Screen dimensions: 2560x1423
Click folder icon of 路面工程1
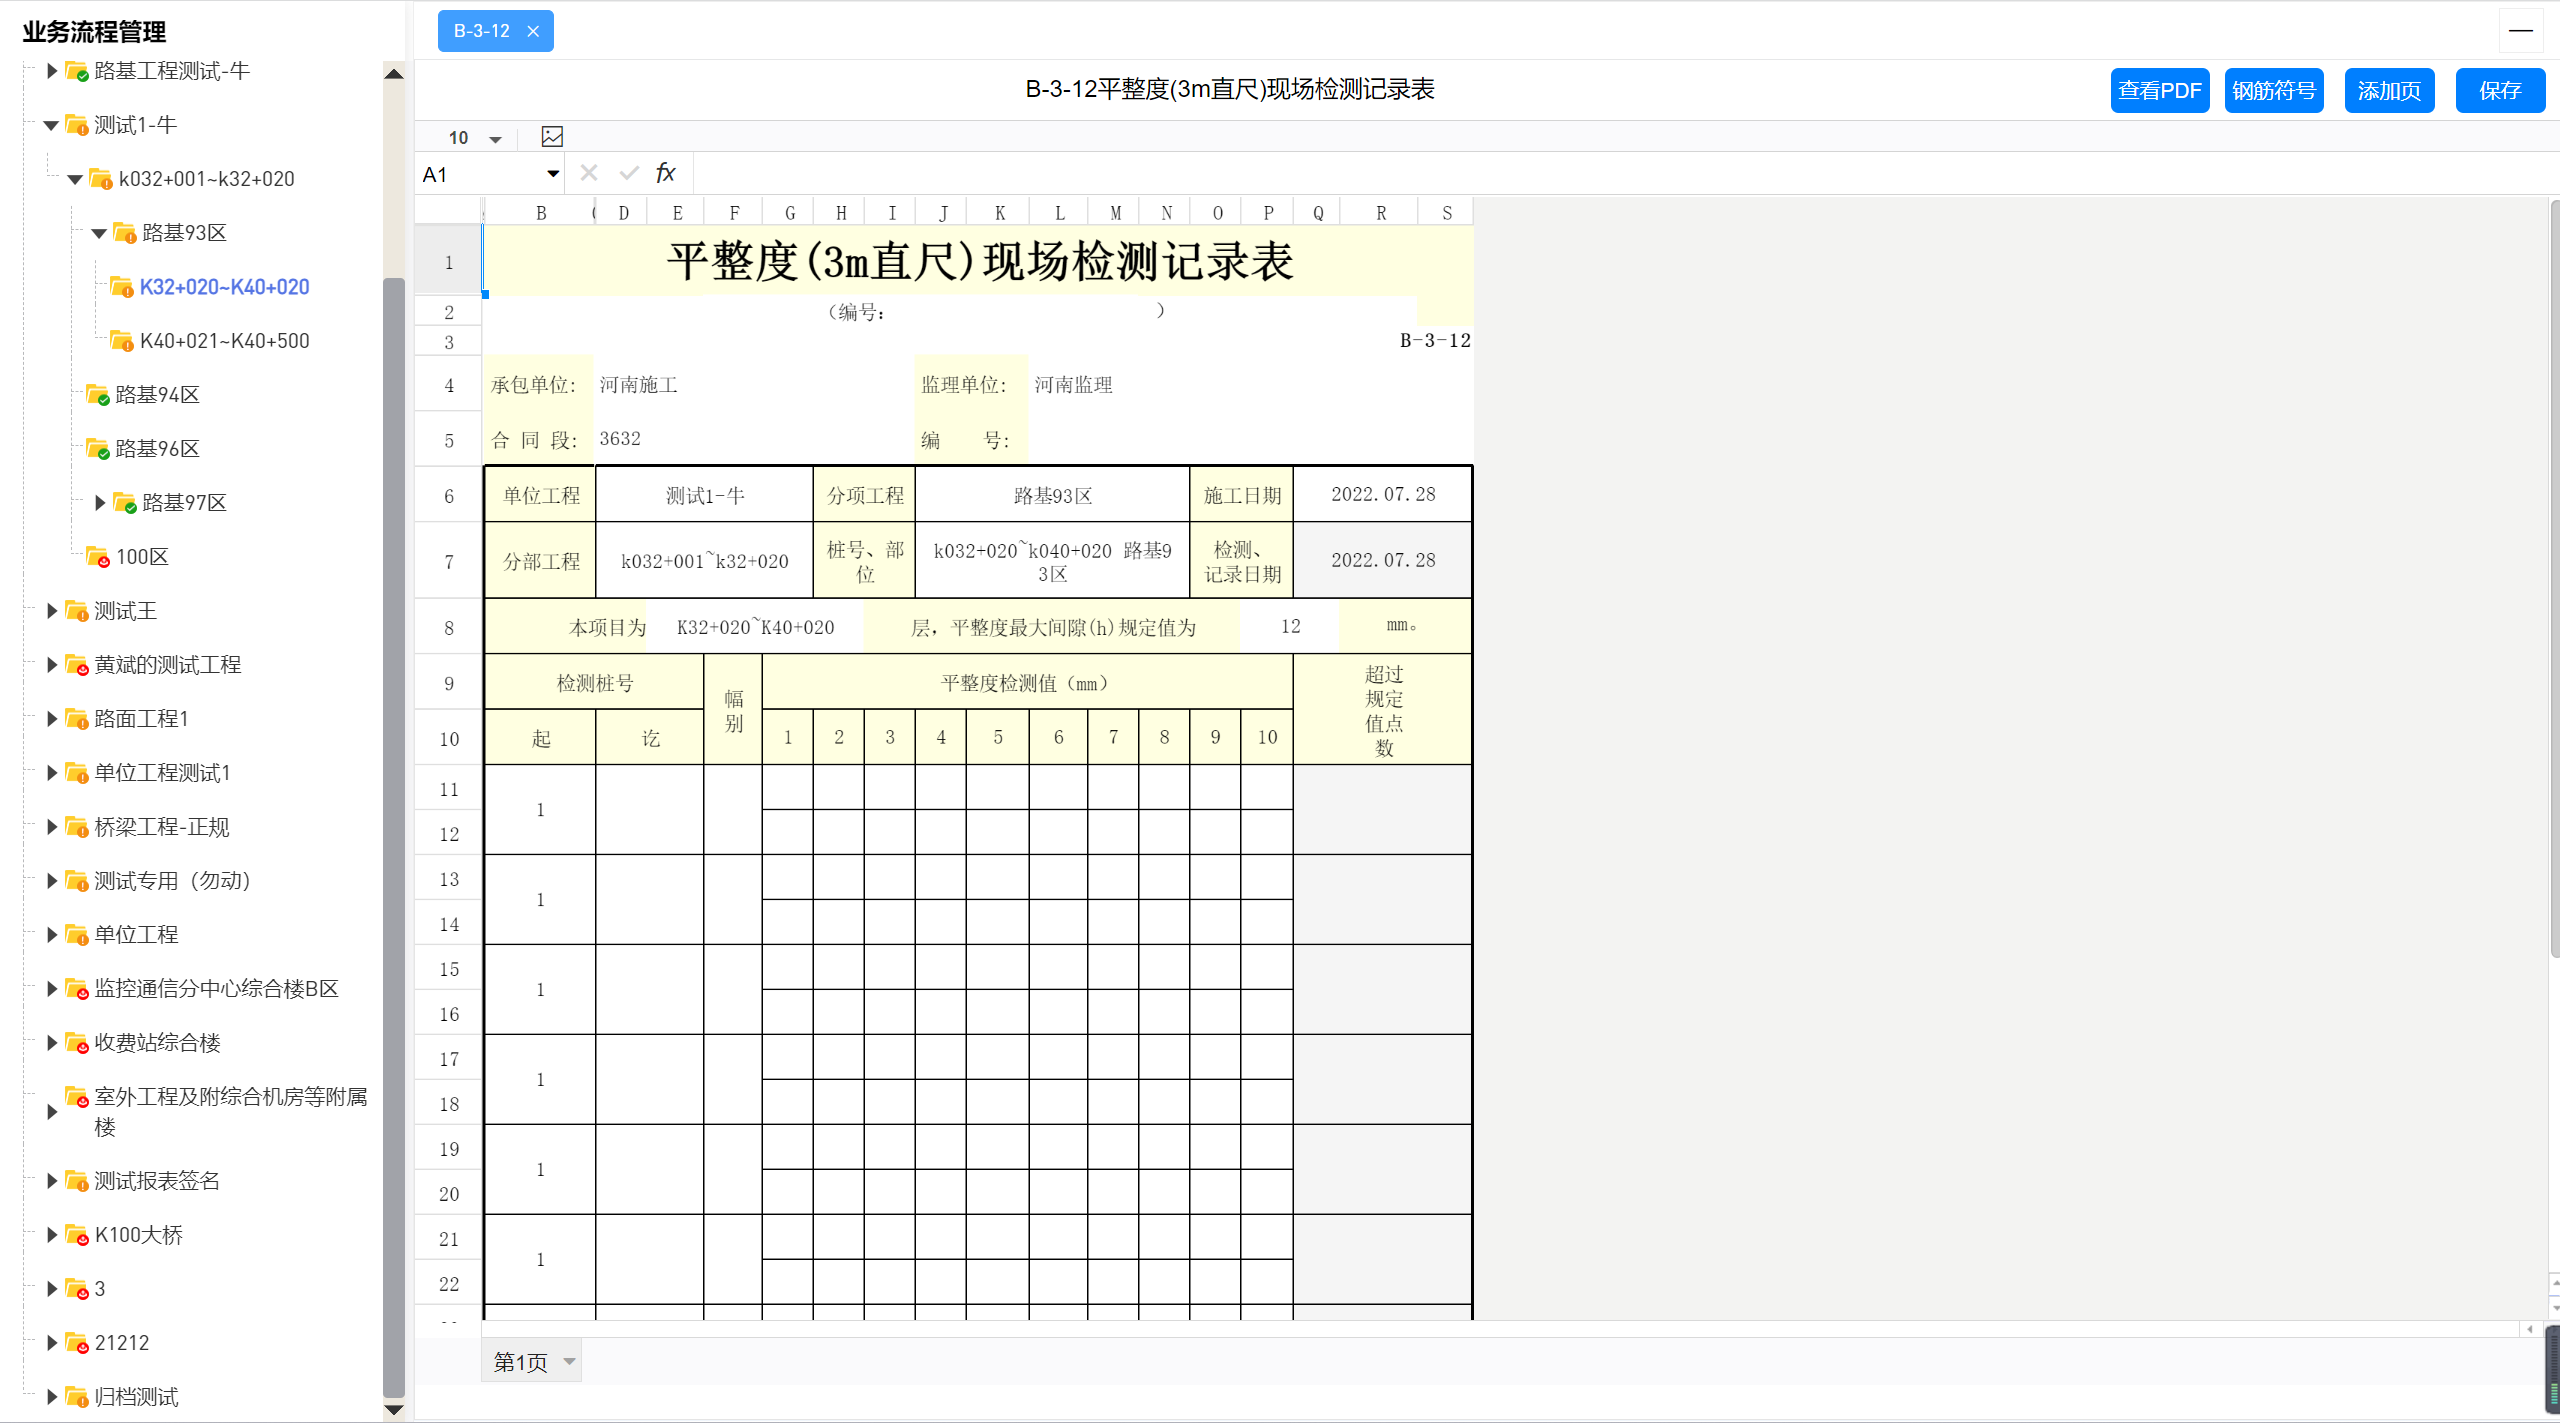click(77, 719)
